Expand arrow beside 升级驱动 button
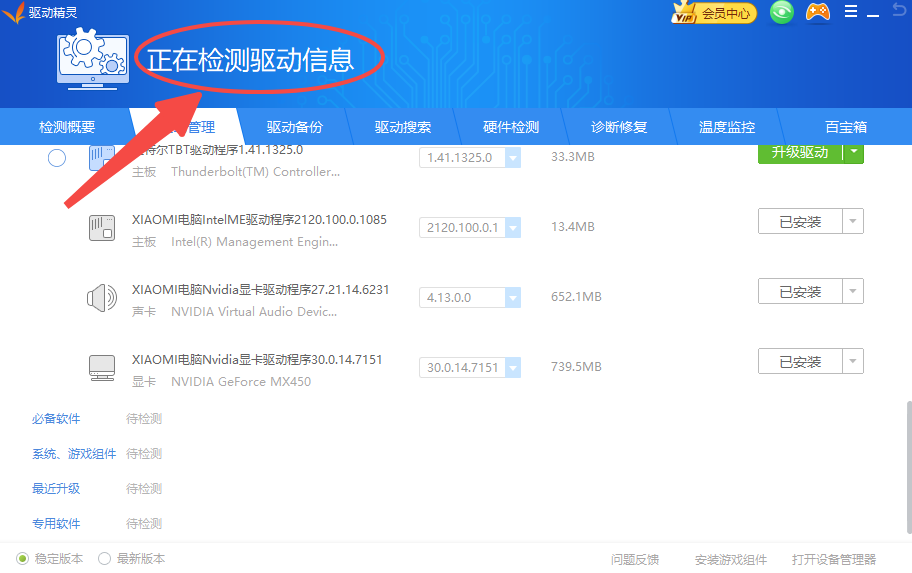Viewport: 912px width, 573px height. point(852,152)
